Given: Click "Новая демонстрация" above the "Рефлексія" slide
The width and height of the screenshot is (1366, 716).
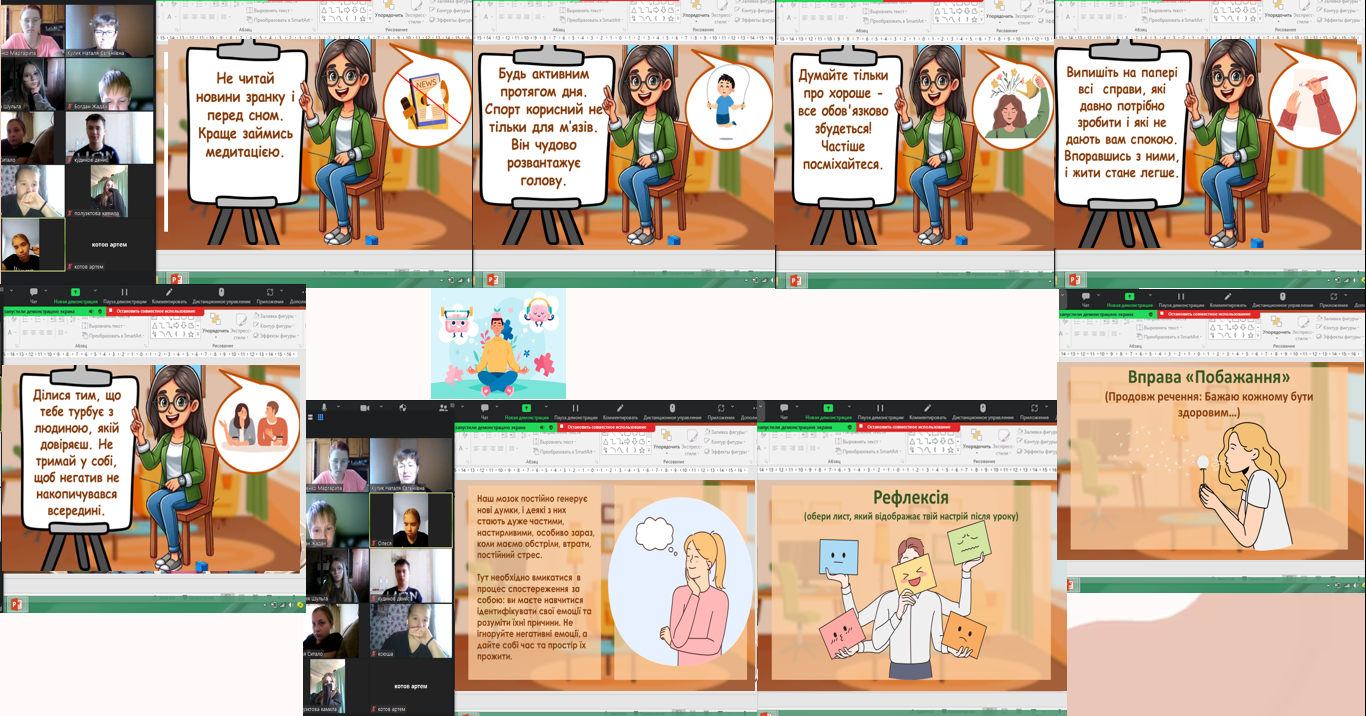Looking at the screenshot, I should 828,410.
